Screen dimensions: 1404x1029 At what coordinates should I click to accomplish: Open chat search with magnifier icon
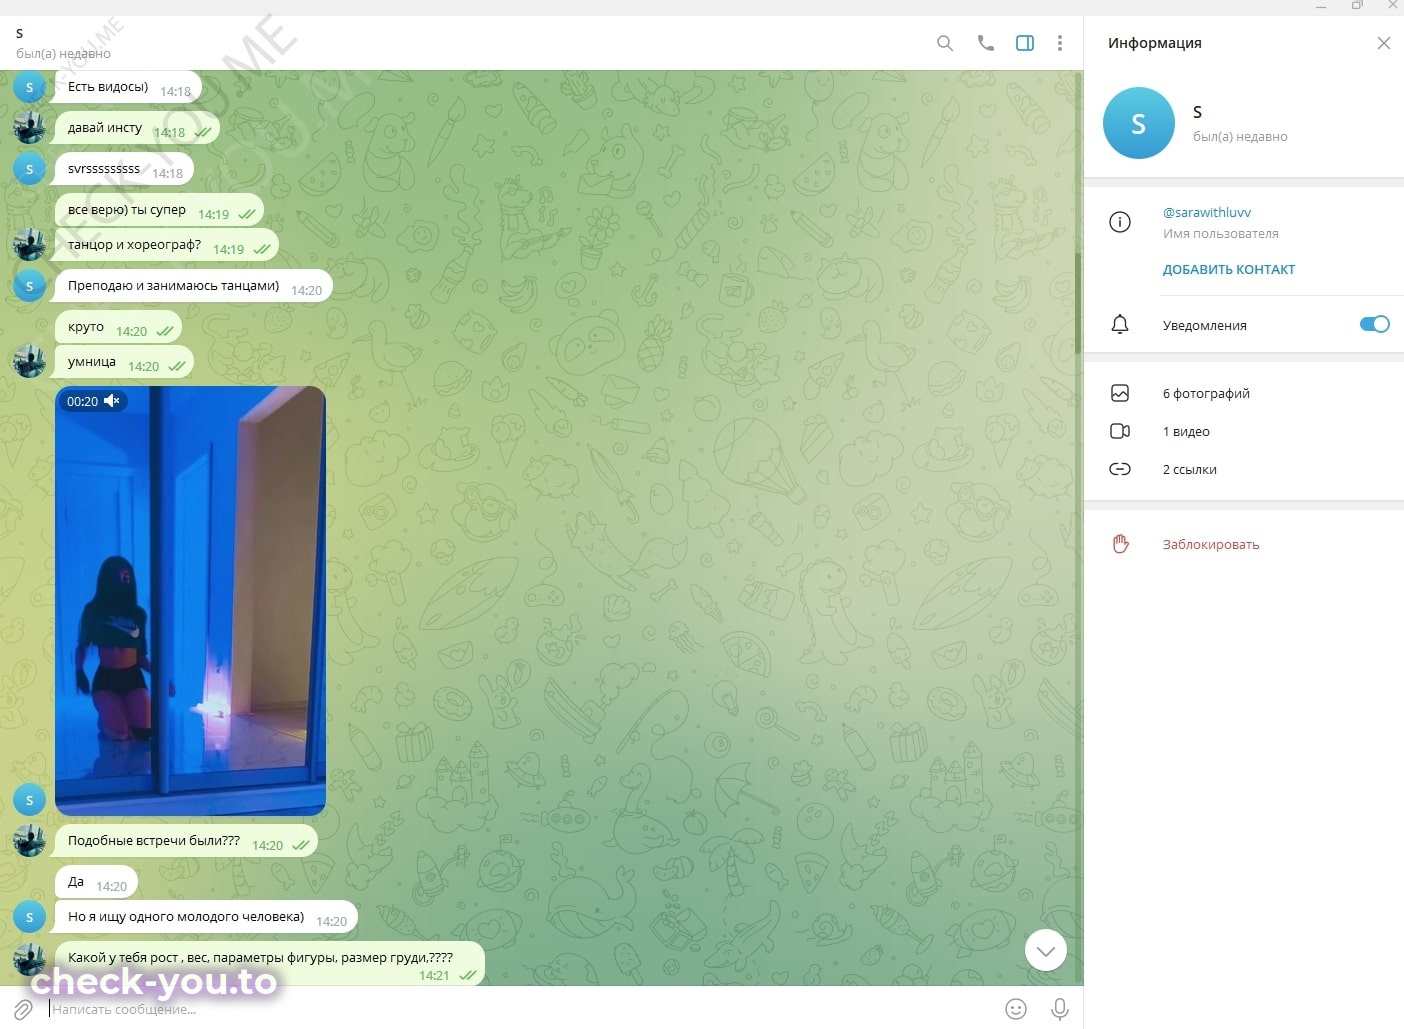[x=944, y=43]
